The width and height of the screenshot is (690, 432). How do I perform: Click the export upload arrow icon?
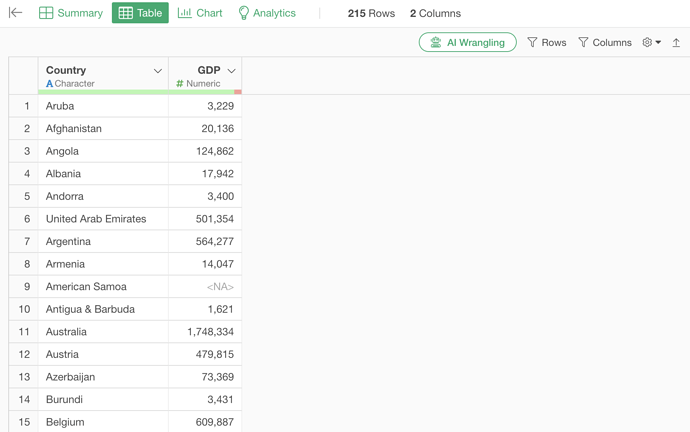(676, 43)
